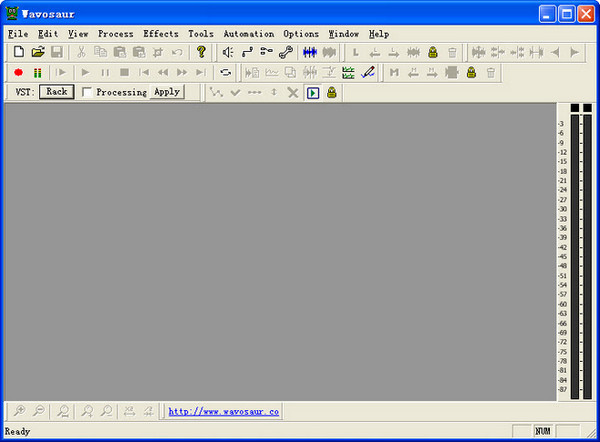Open the View menu
600x442 pixels.
(78, 34)
